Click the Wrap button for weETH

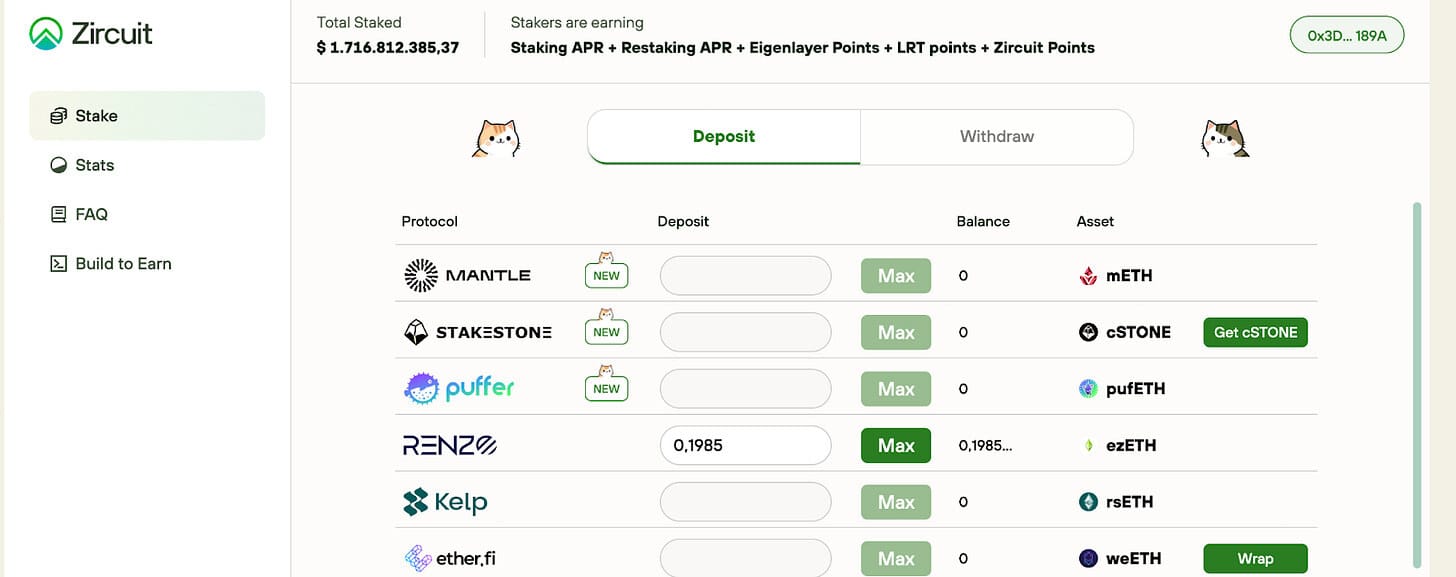1255,558
